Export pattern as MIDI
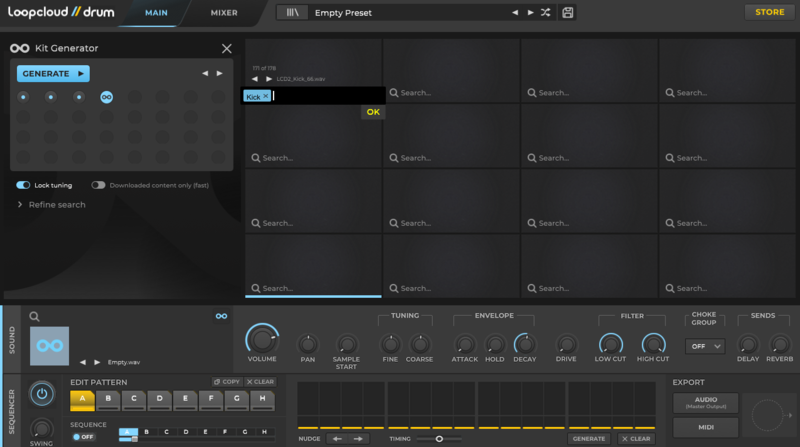Screen dimensions: 800x447 tap(706, 428)
